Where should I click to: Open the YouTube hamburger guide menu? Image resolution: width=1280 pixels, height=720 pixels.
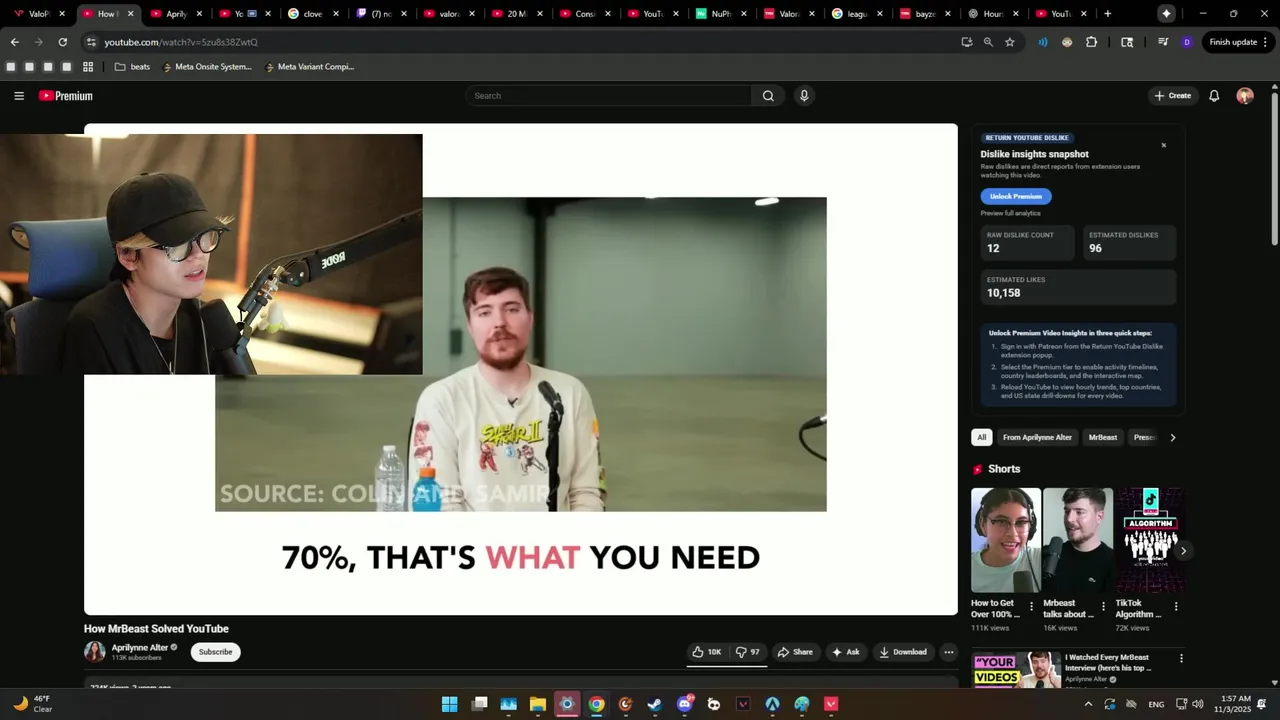[x=19, y=96]
